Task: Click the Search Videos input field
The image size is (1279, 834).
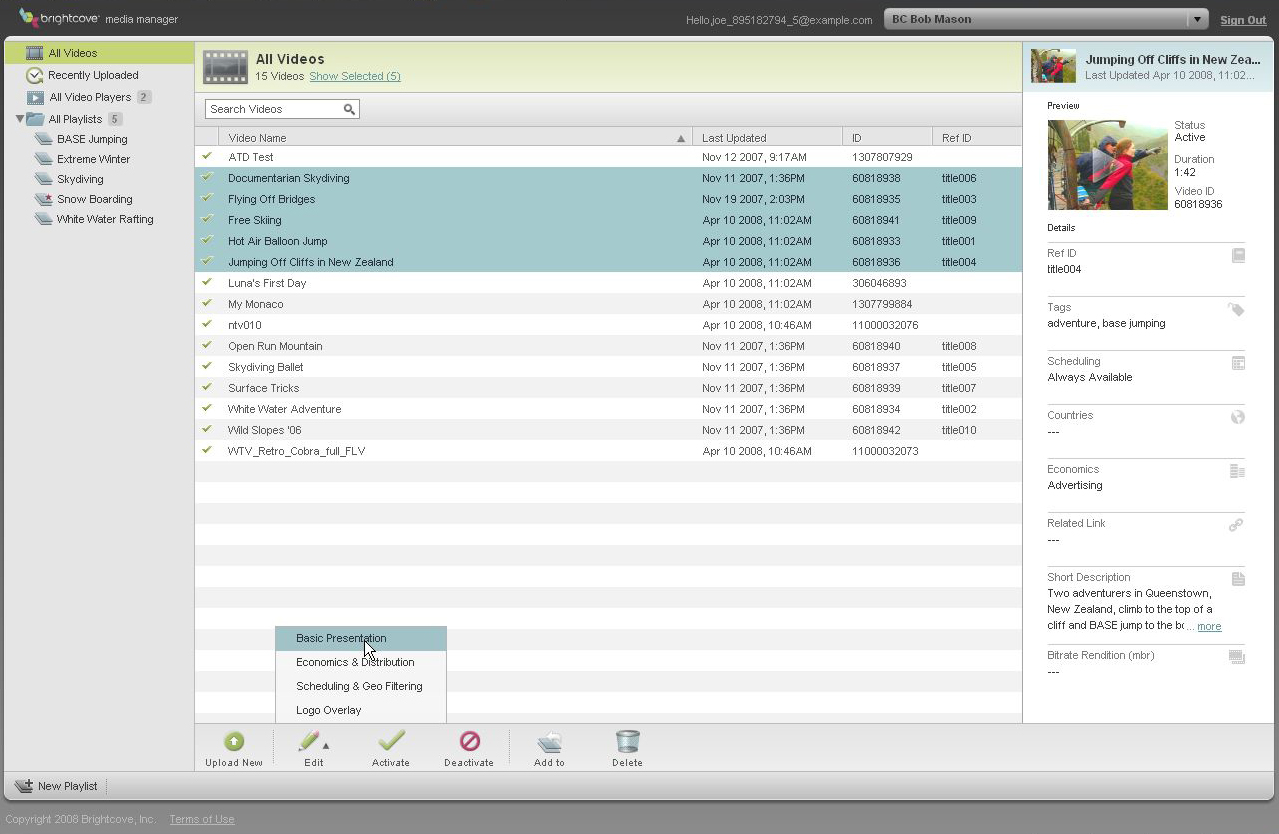Action: [273, 109]
